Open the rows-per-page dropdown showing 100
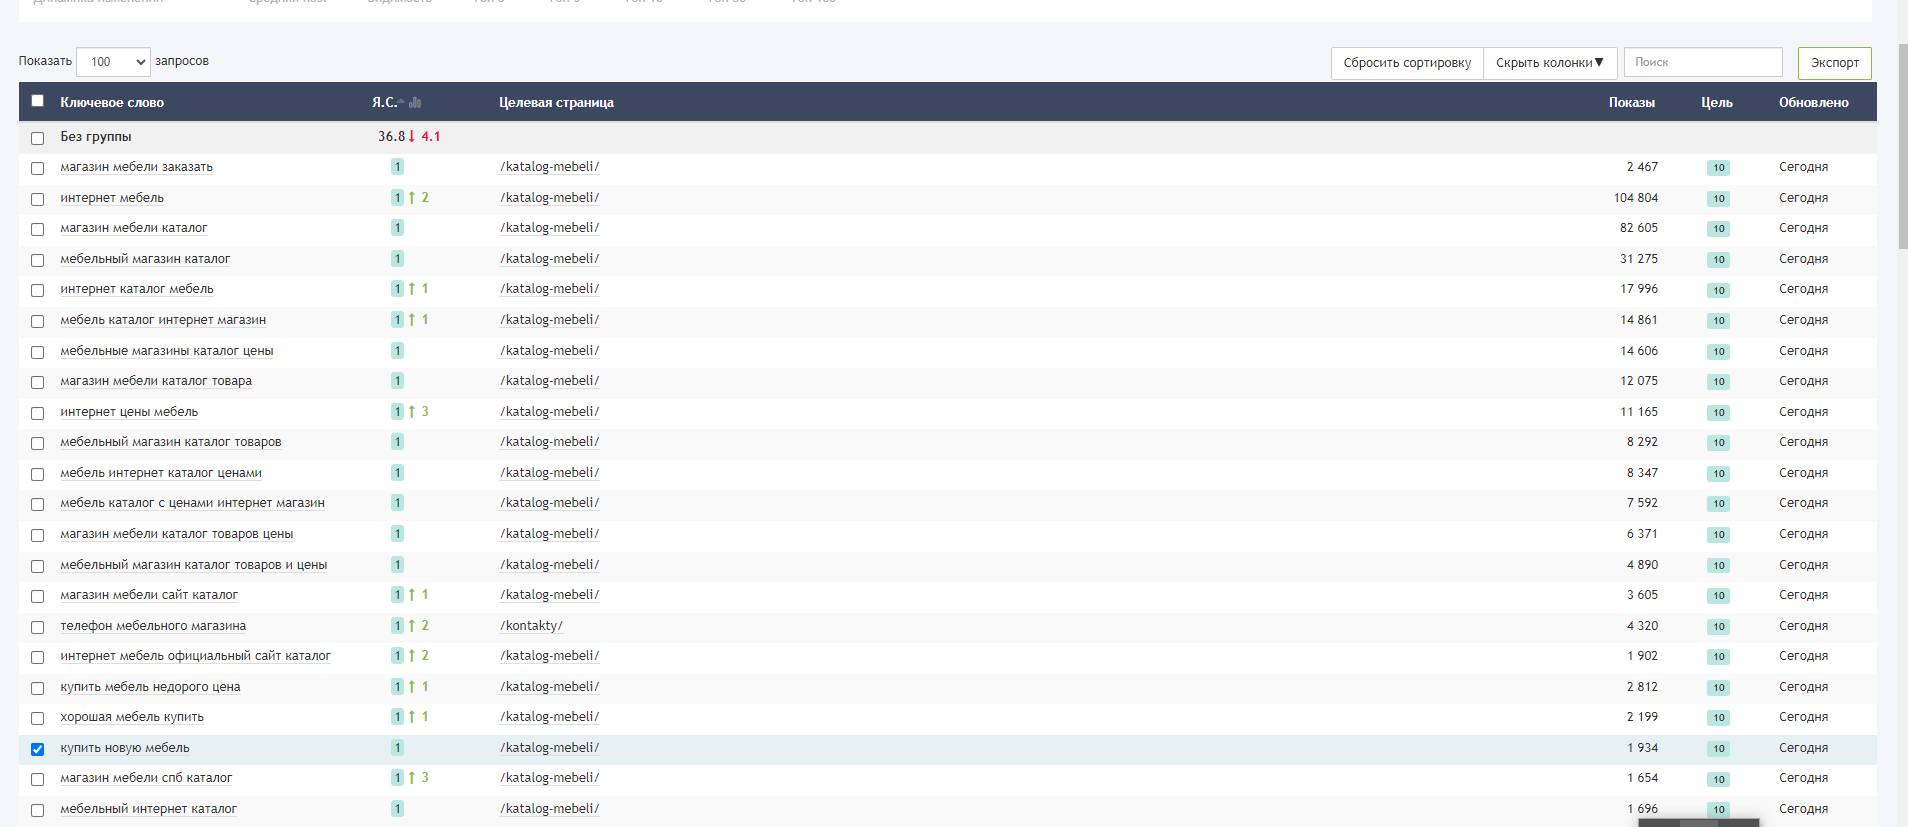 coord(113,62)
